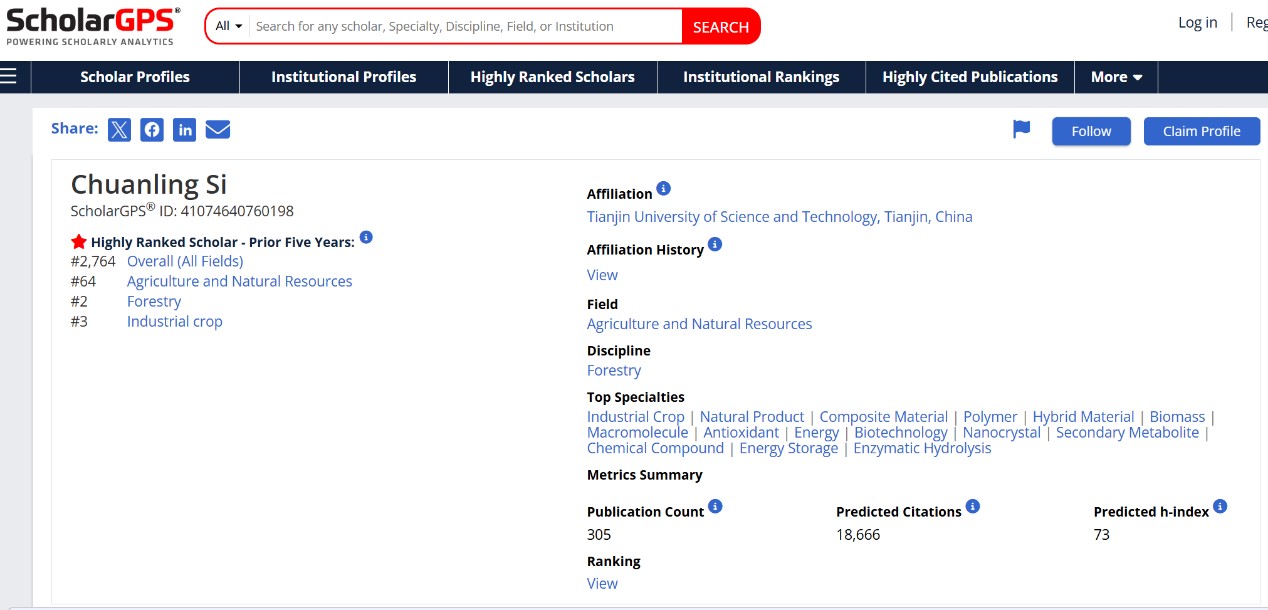Image resolution: width=1268 pixels, height=610 pixels.
Task: Click the scholar search input field
Action: [x=465, y=26]
